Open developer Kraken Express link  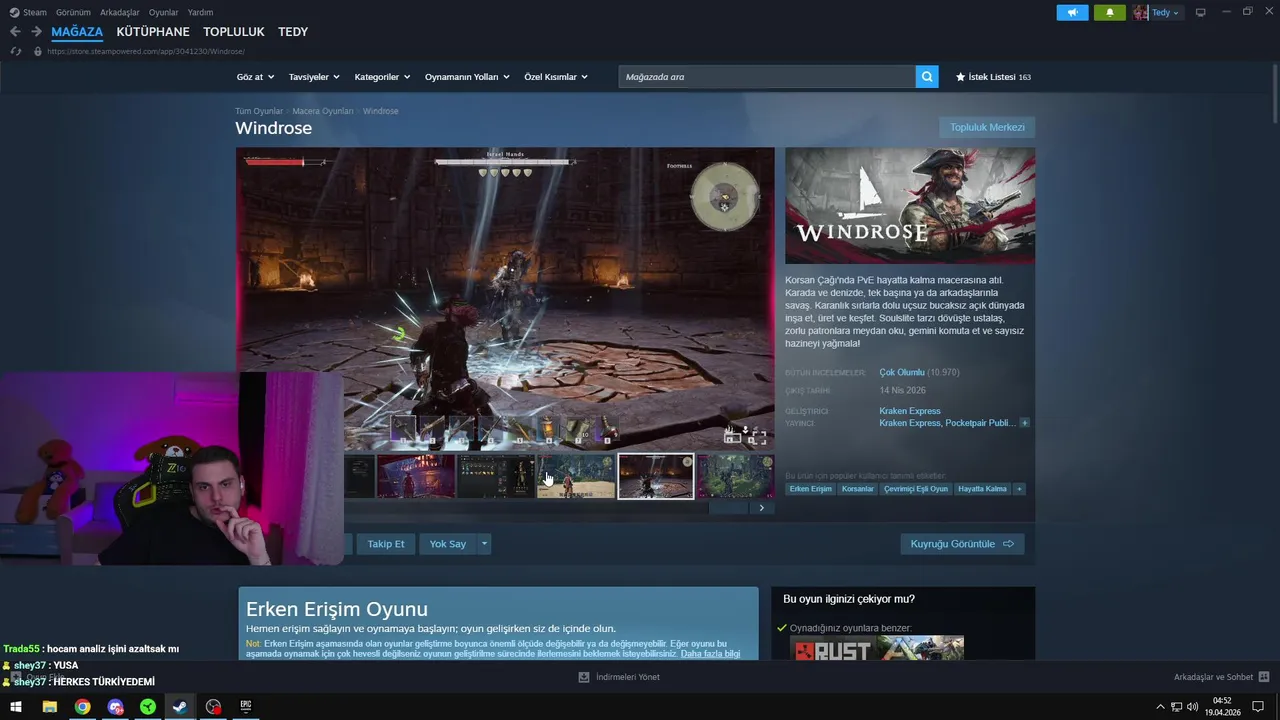click(x=910, y=411)
